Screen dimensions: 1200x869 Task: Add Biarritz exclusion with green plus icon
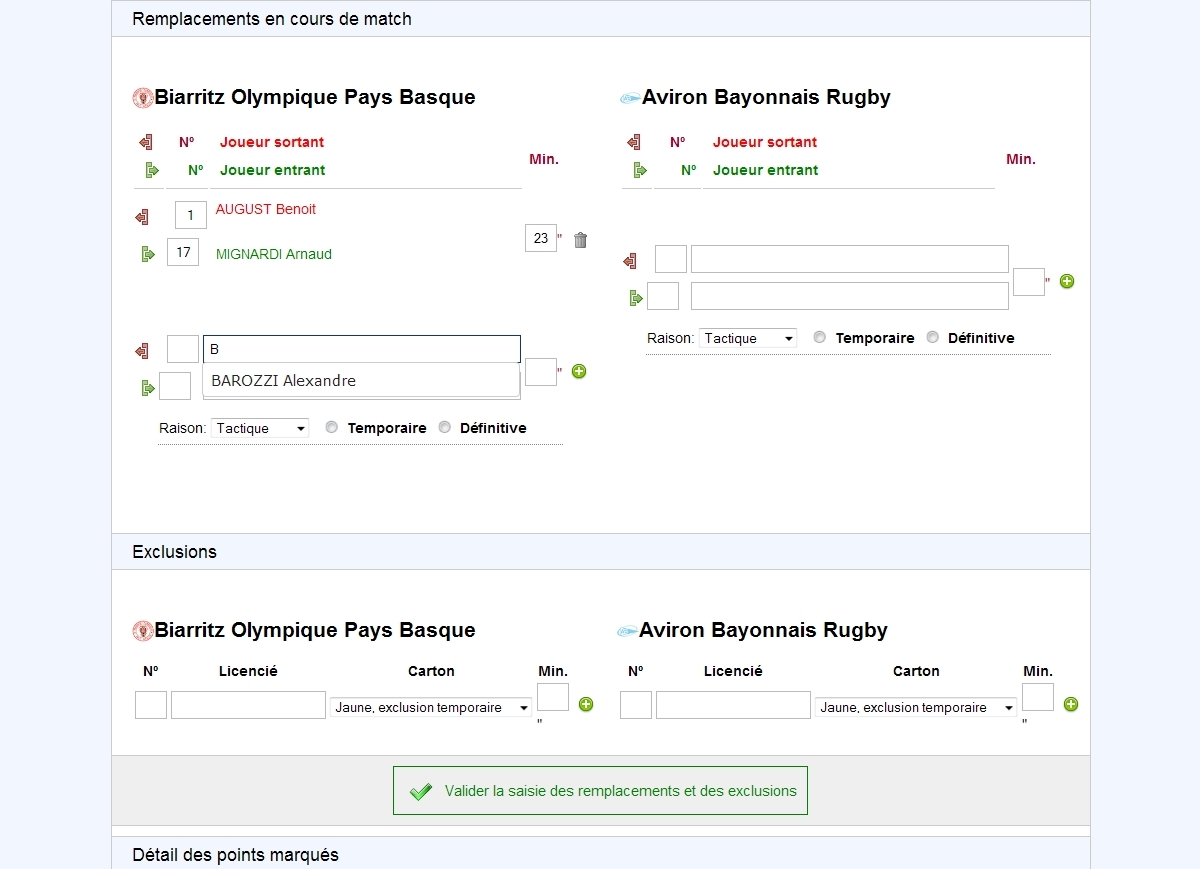pos(586,704)
